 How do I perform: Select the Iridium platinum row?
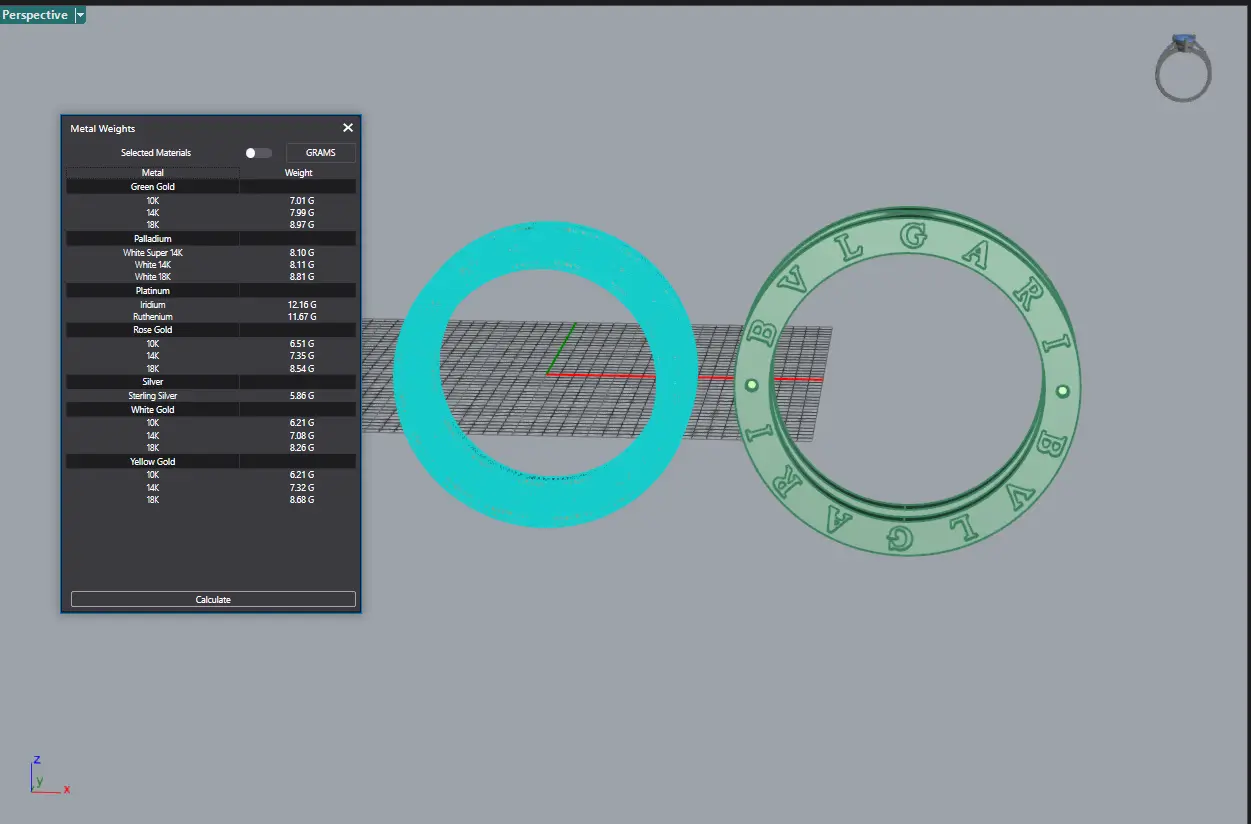153,305
